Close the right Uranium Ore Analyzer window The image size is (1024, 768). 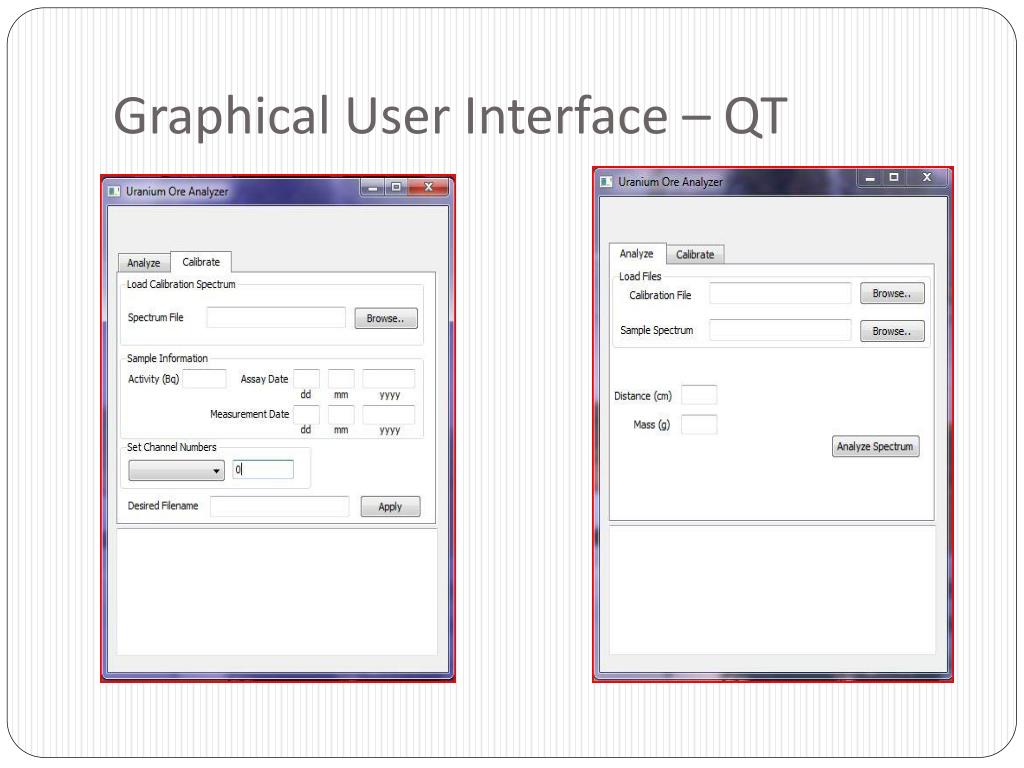pos(927,177)
